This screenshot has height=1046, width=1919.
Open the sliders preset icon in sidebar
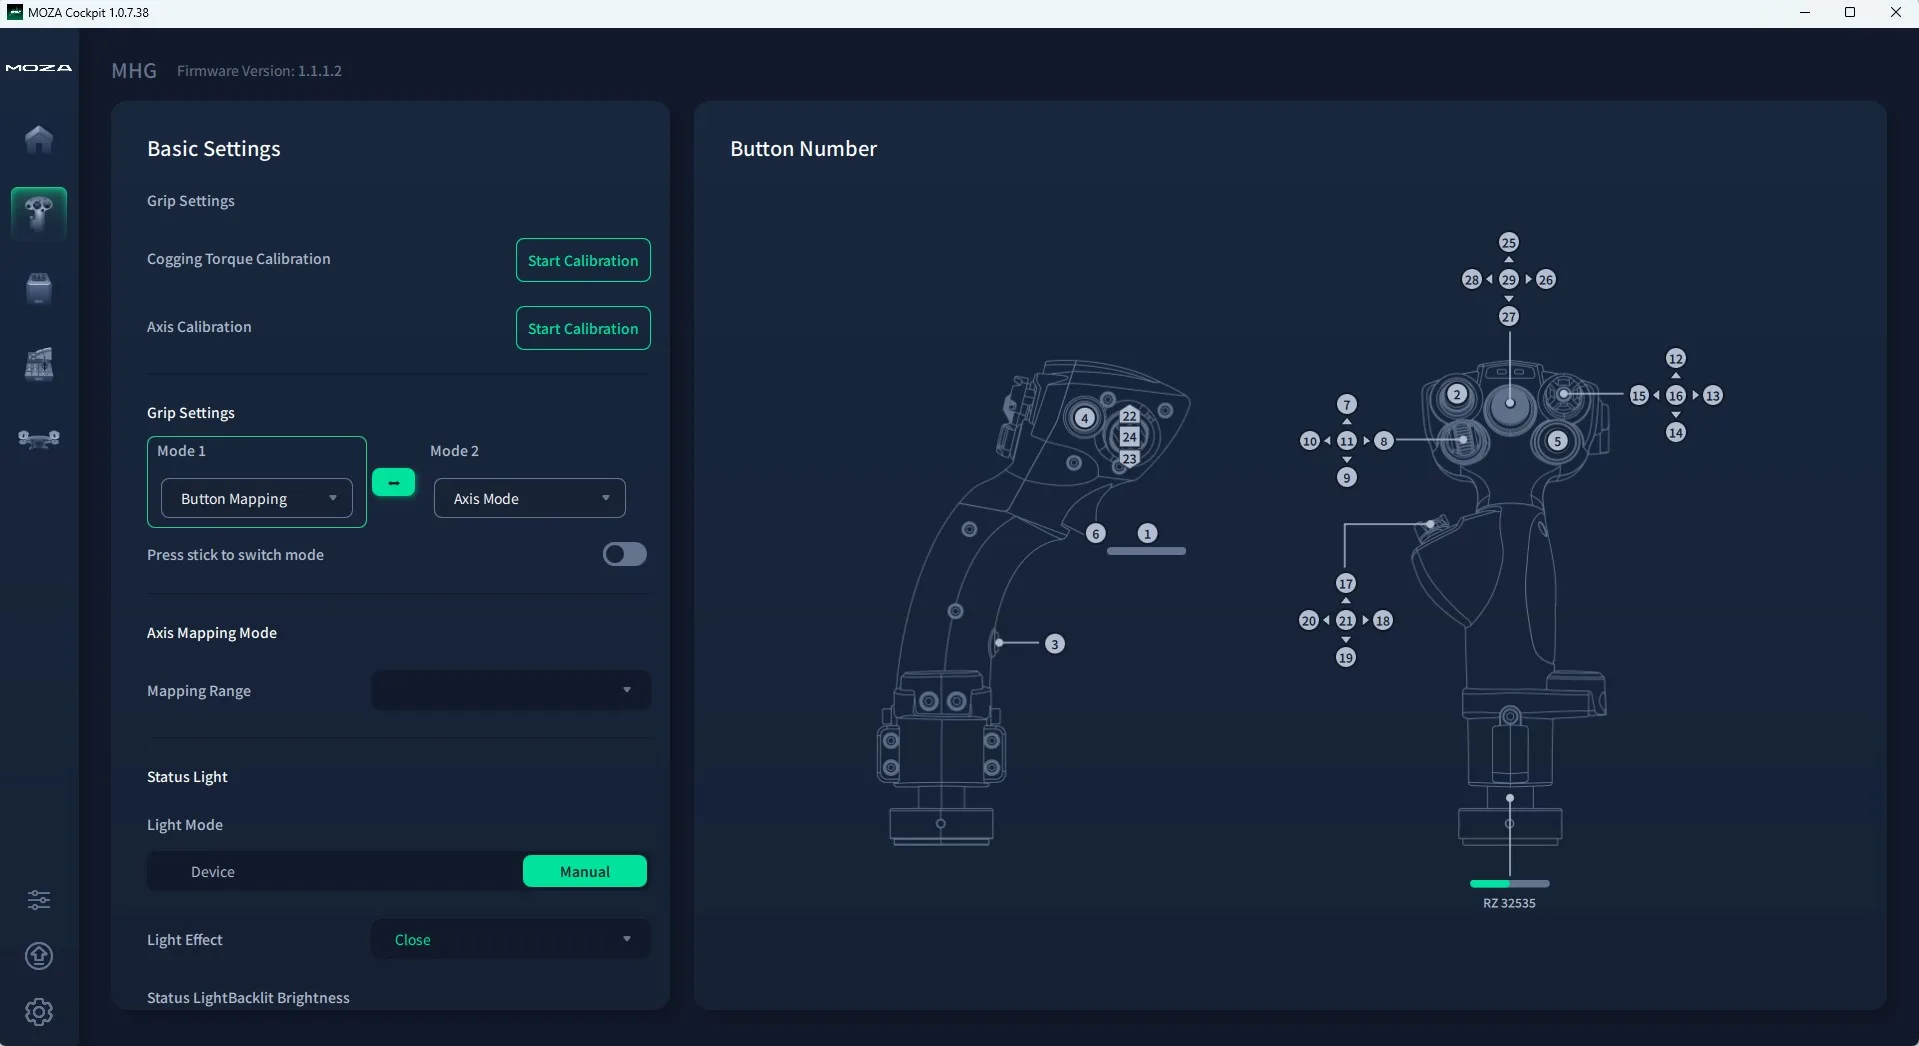click(x=39, y=900)
